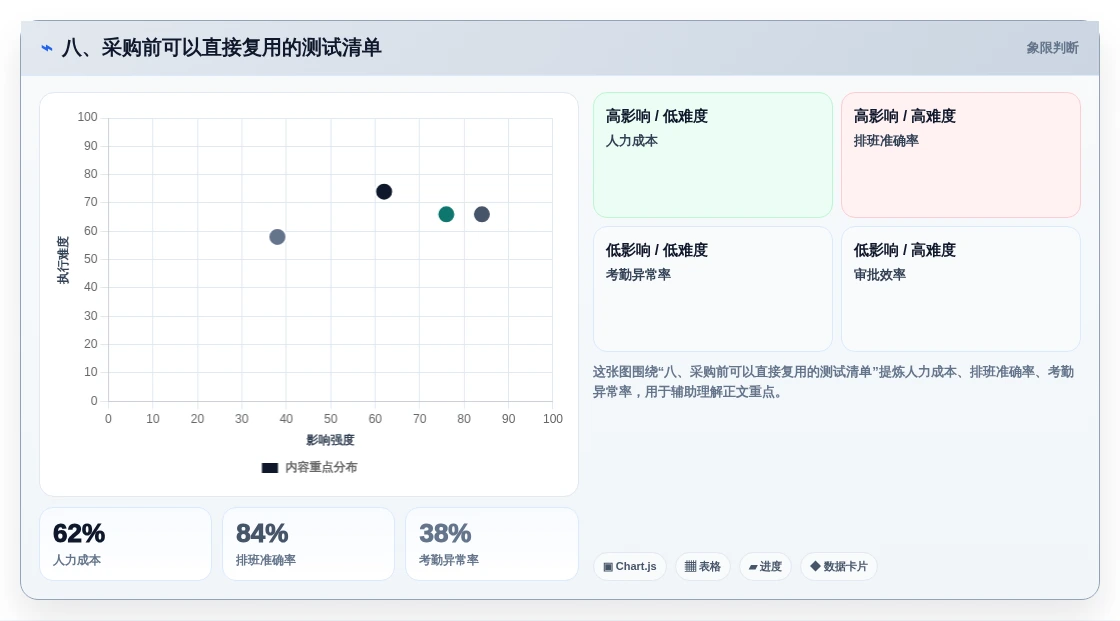Open the 低影响 / 高难度 quadrant card
Image resolution: width=1120 pixels, height=621 pixels.
click(961, 289)
